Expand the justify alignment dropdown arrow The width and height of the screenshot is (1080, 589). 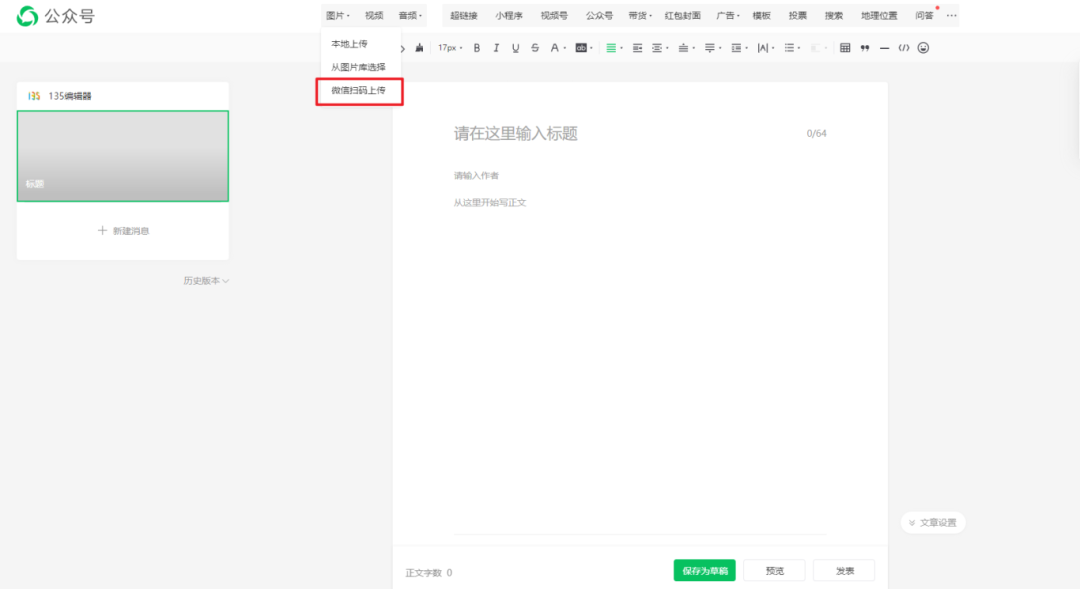(x=621, y=48)
